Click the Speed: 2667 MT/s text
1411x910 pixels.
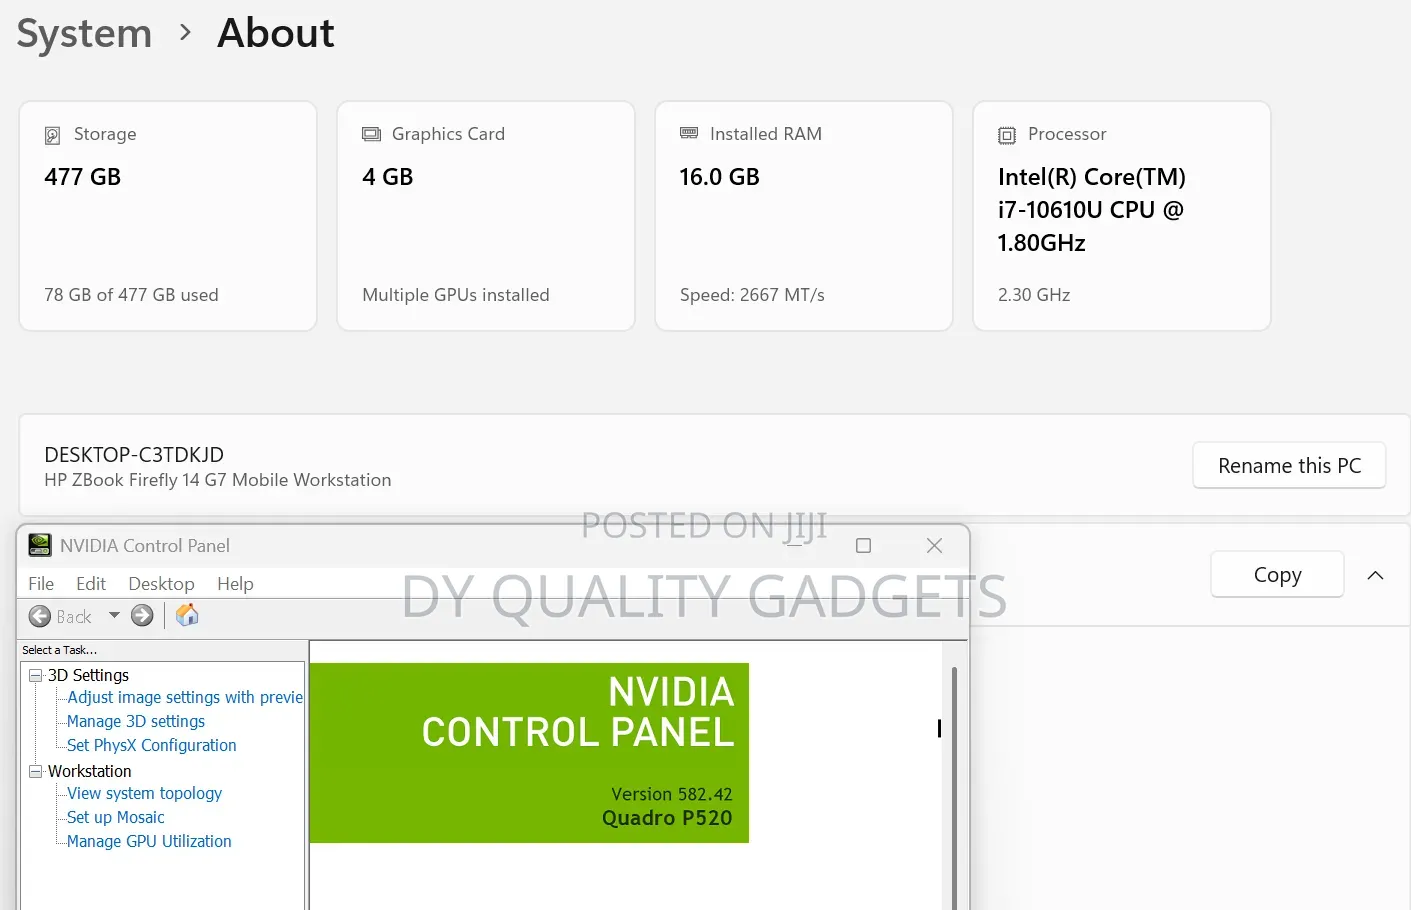point(752,295)
